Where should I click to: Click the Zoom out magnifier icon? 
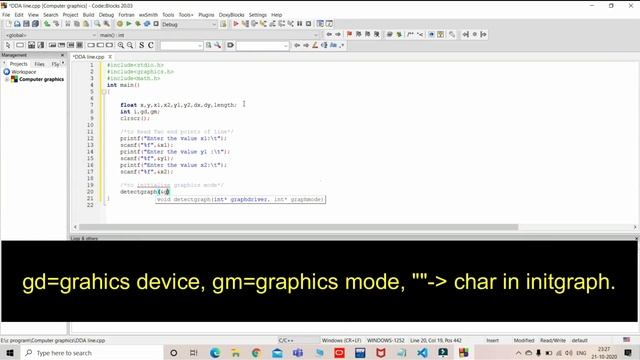pos(130,45)
